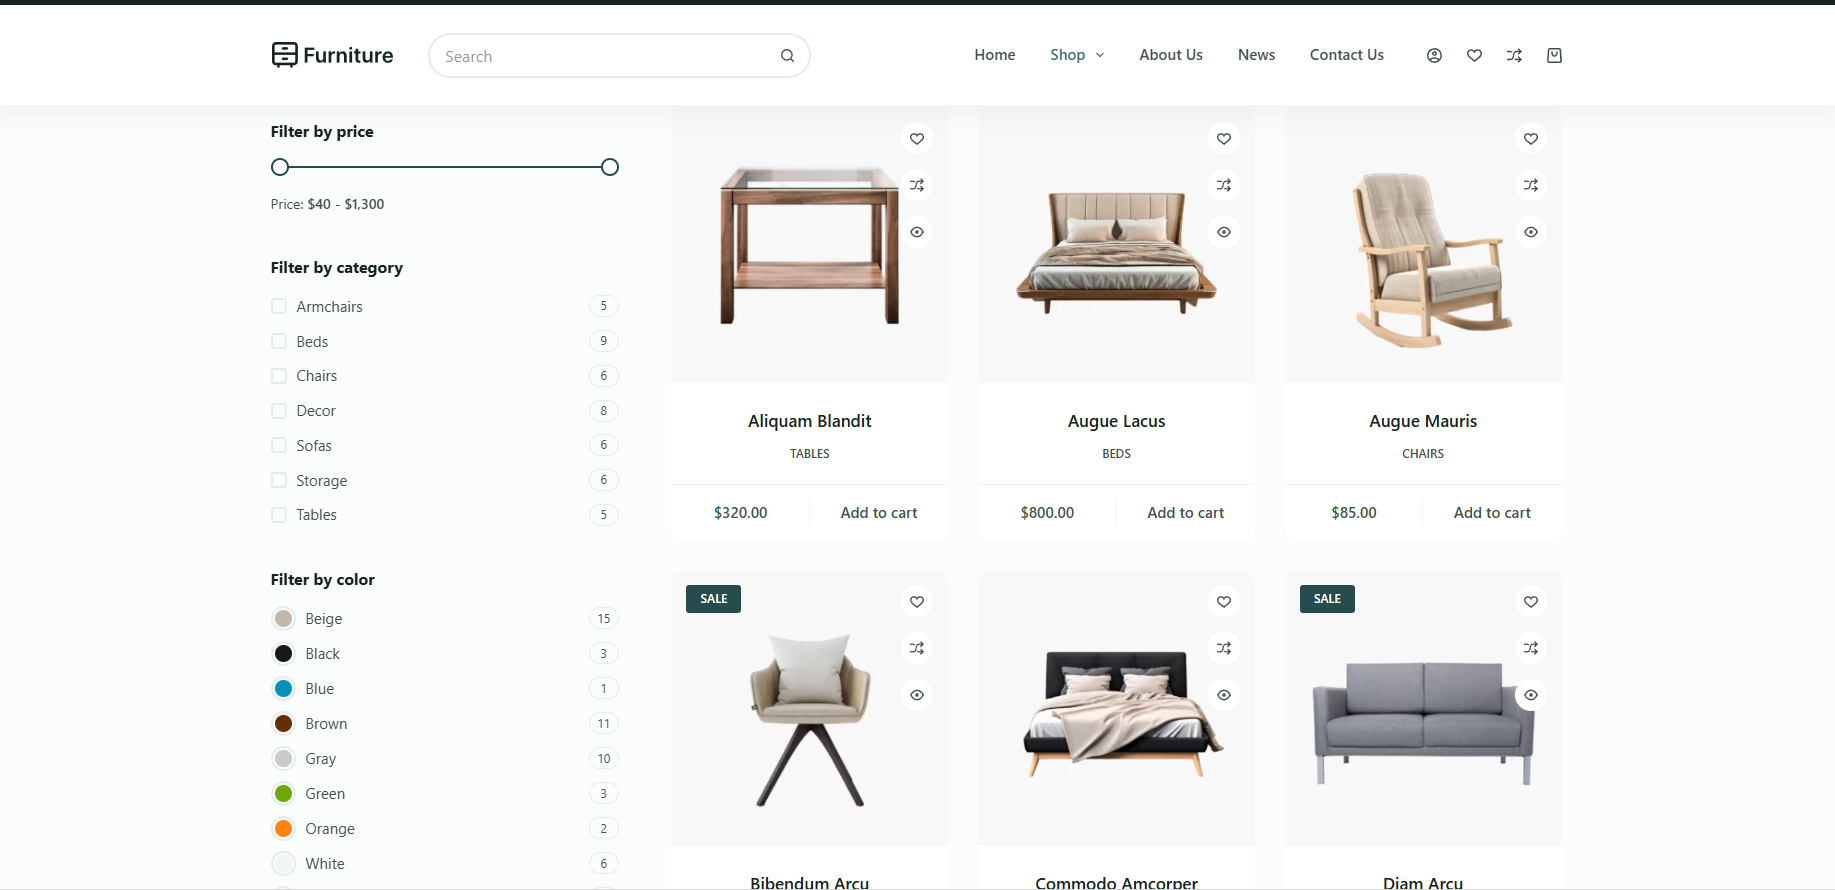Check the Armchairs category filter
Screen dimensions: 1835x890
click(279, 306)
